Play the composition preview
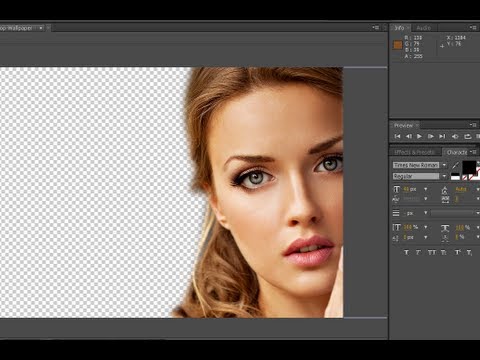 [419, 136]
